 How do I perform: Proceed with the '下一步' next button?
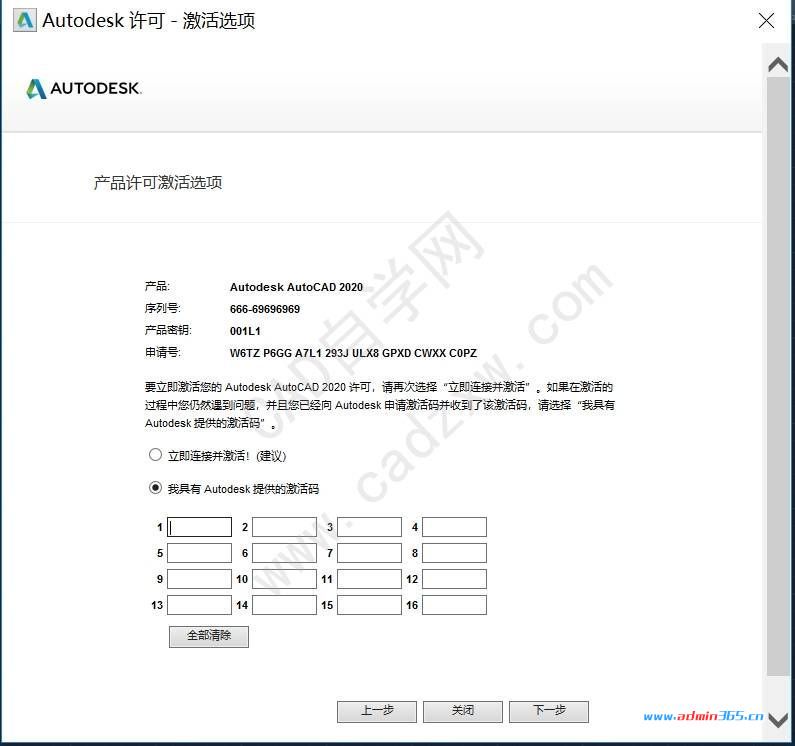549,712
